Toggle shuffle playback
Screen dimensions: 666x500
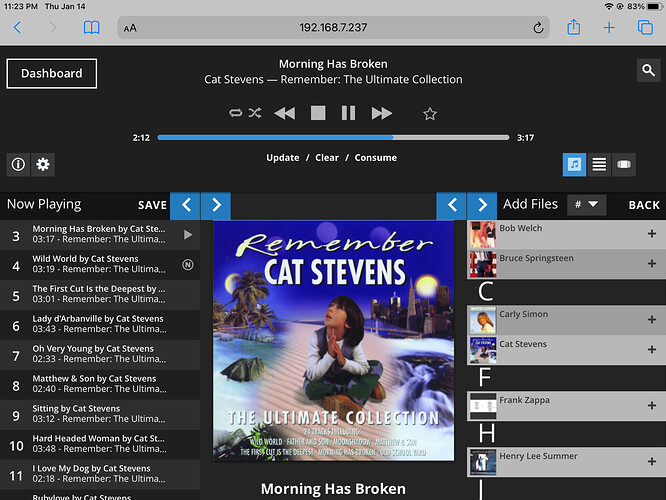click(255, 113)
